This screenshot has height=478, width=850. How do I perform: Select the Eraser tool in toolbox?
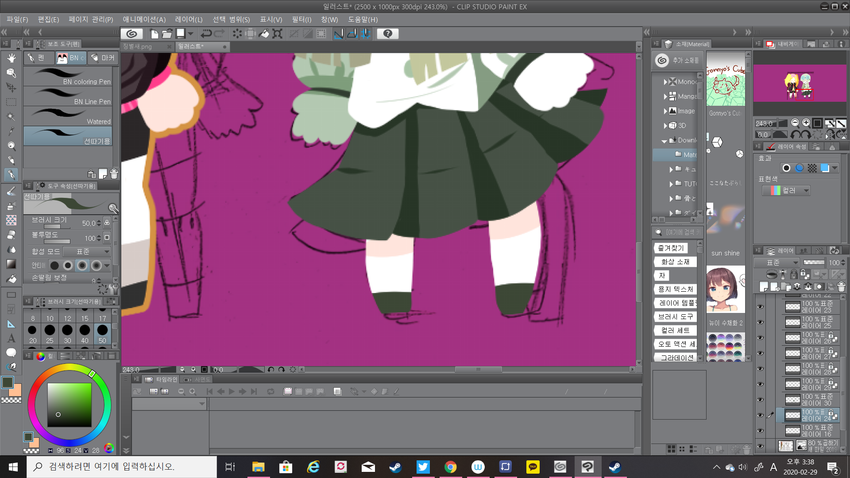(x=11, y=235)
